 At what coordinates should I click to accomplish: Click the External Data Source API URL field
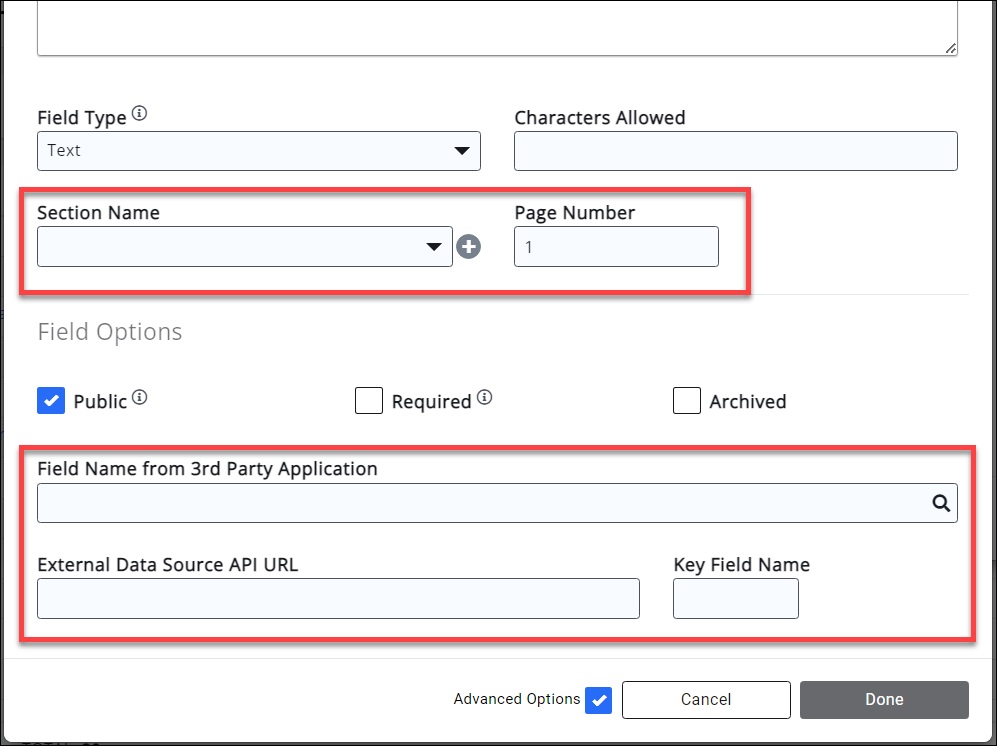(338, 599)
